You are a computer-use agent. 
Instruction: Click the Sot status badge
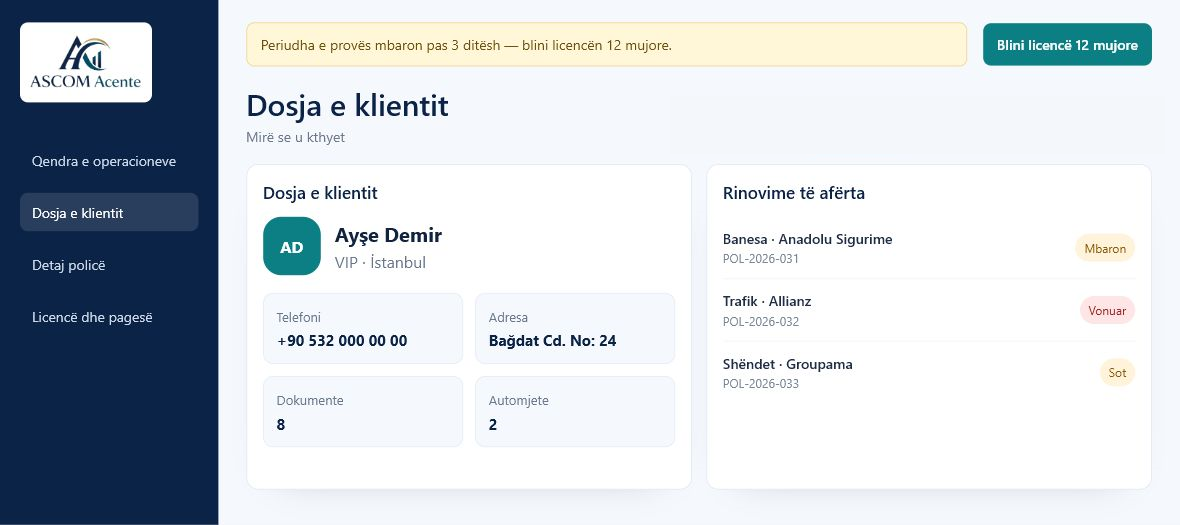1118,373
